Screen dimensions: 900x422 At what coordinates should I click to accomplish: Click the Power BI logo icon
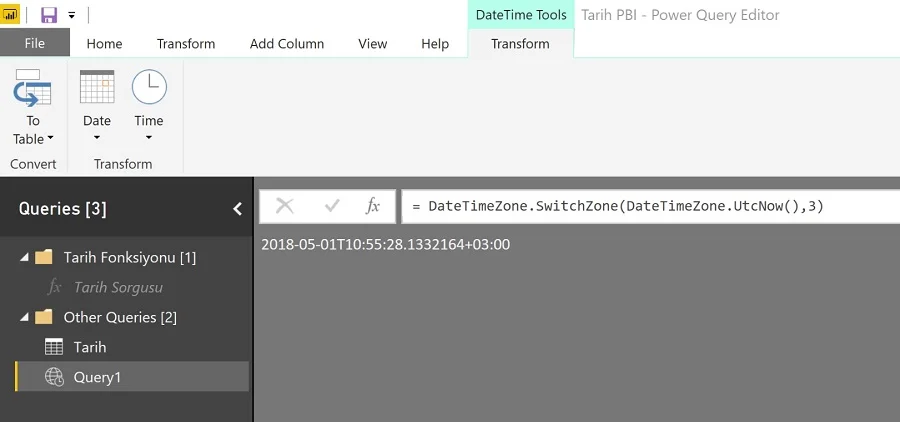(x=12, y=15)
